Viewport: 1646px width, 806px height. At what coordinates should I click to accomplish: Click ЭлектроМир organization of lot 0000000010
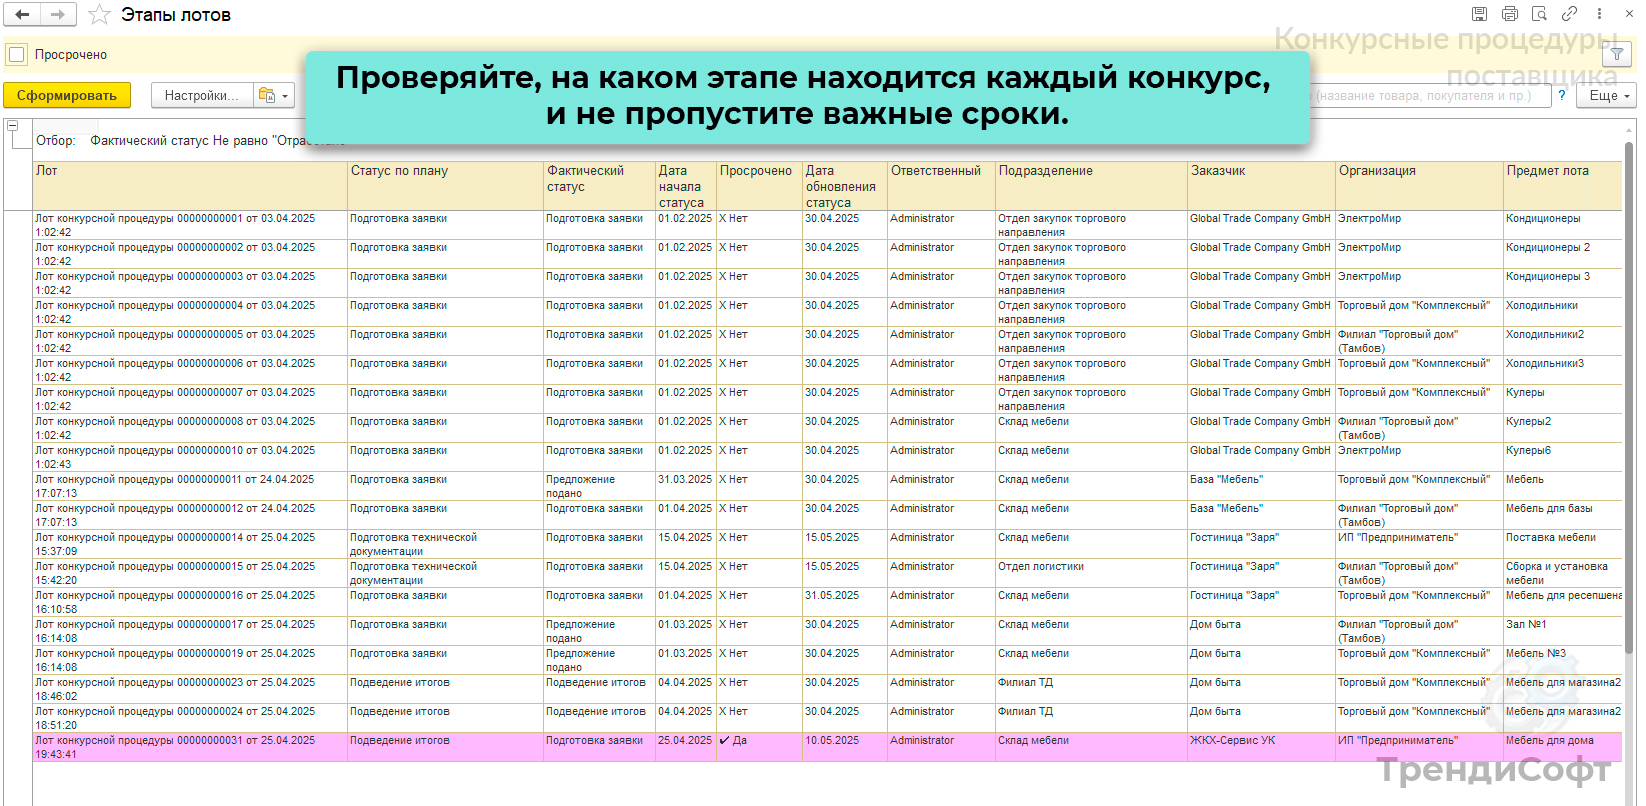point(1419,457)
